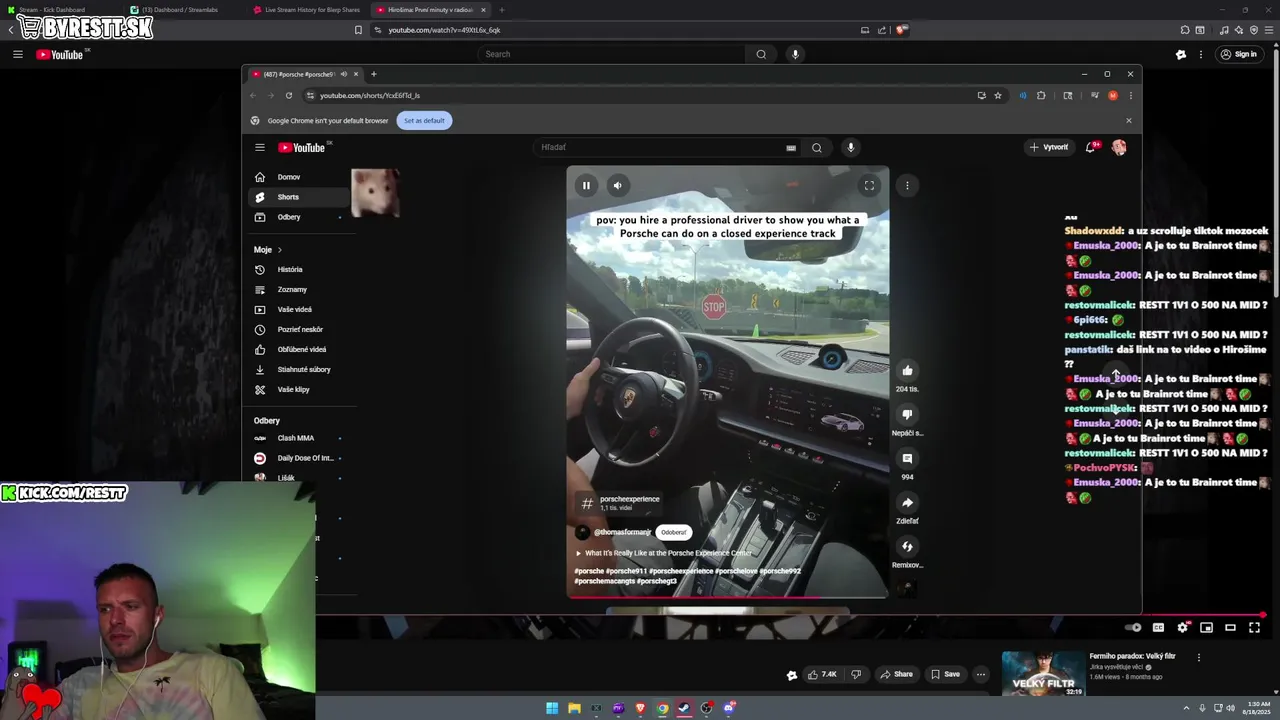This screenshot has height=720, width=1280.
Task: Open the account avatar menu
Action: (1119, 147)
